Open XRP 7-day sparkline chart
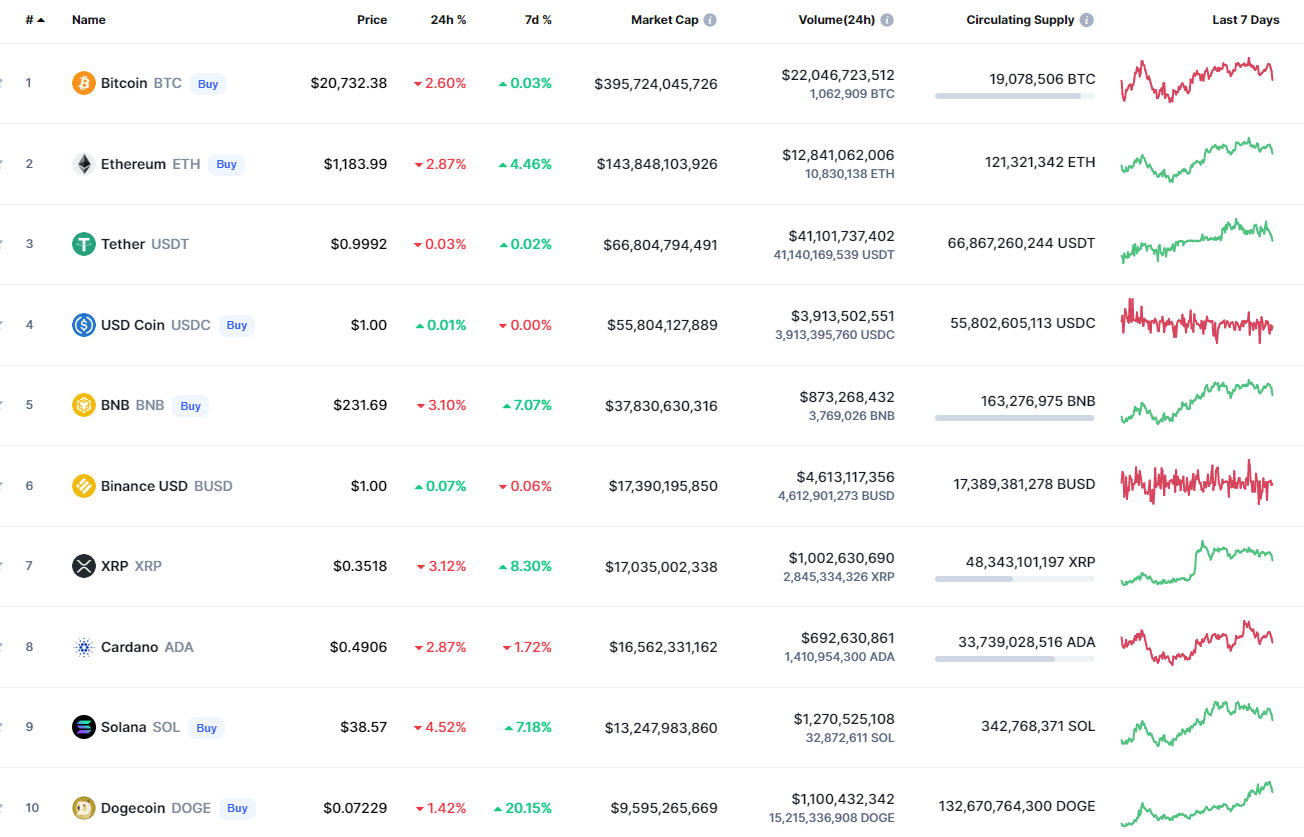The width and height of the screenshot is (1304, 837). (1197, 563)
